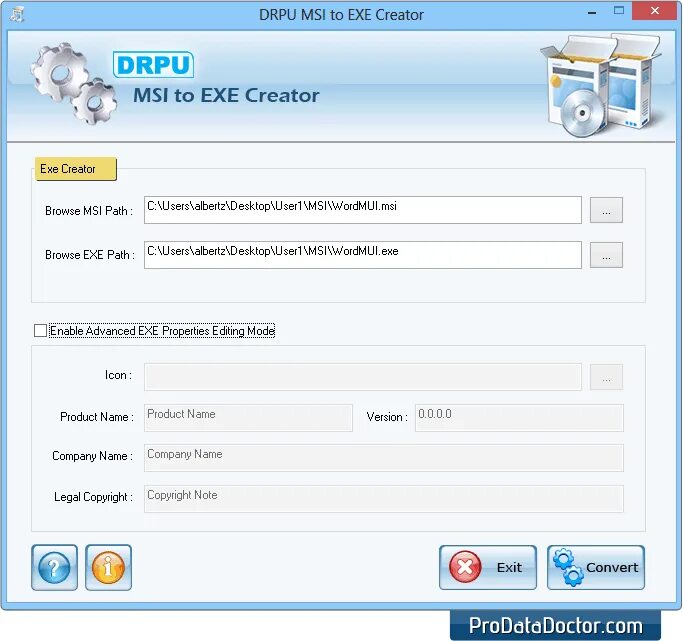The image size is (683, 641).
Task: Click the app icon in the title bar
Action: tap(17, 14)
